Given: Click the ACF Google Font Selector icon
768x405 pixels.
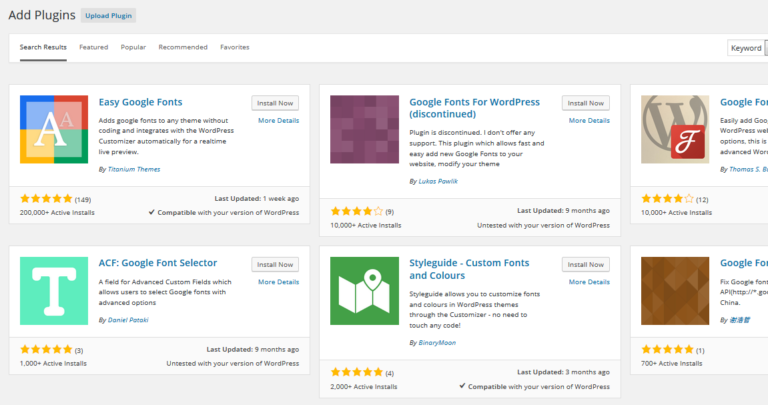Looking at the screenshot, I should click(54, 290).
